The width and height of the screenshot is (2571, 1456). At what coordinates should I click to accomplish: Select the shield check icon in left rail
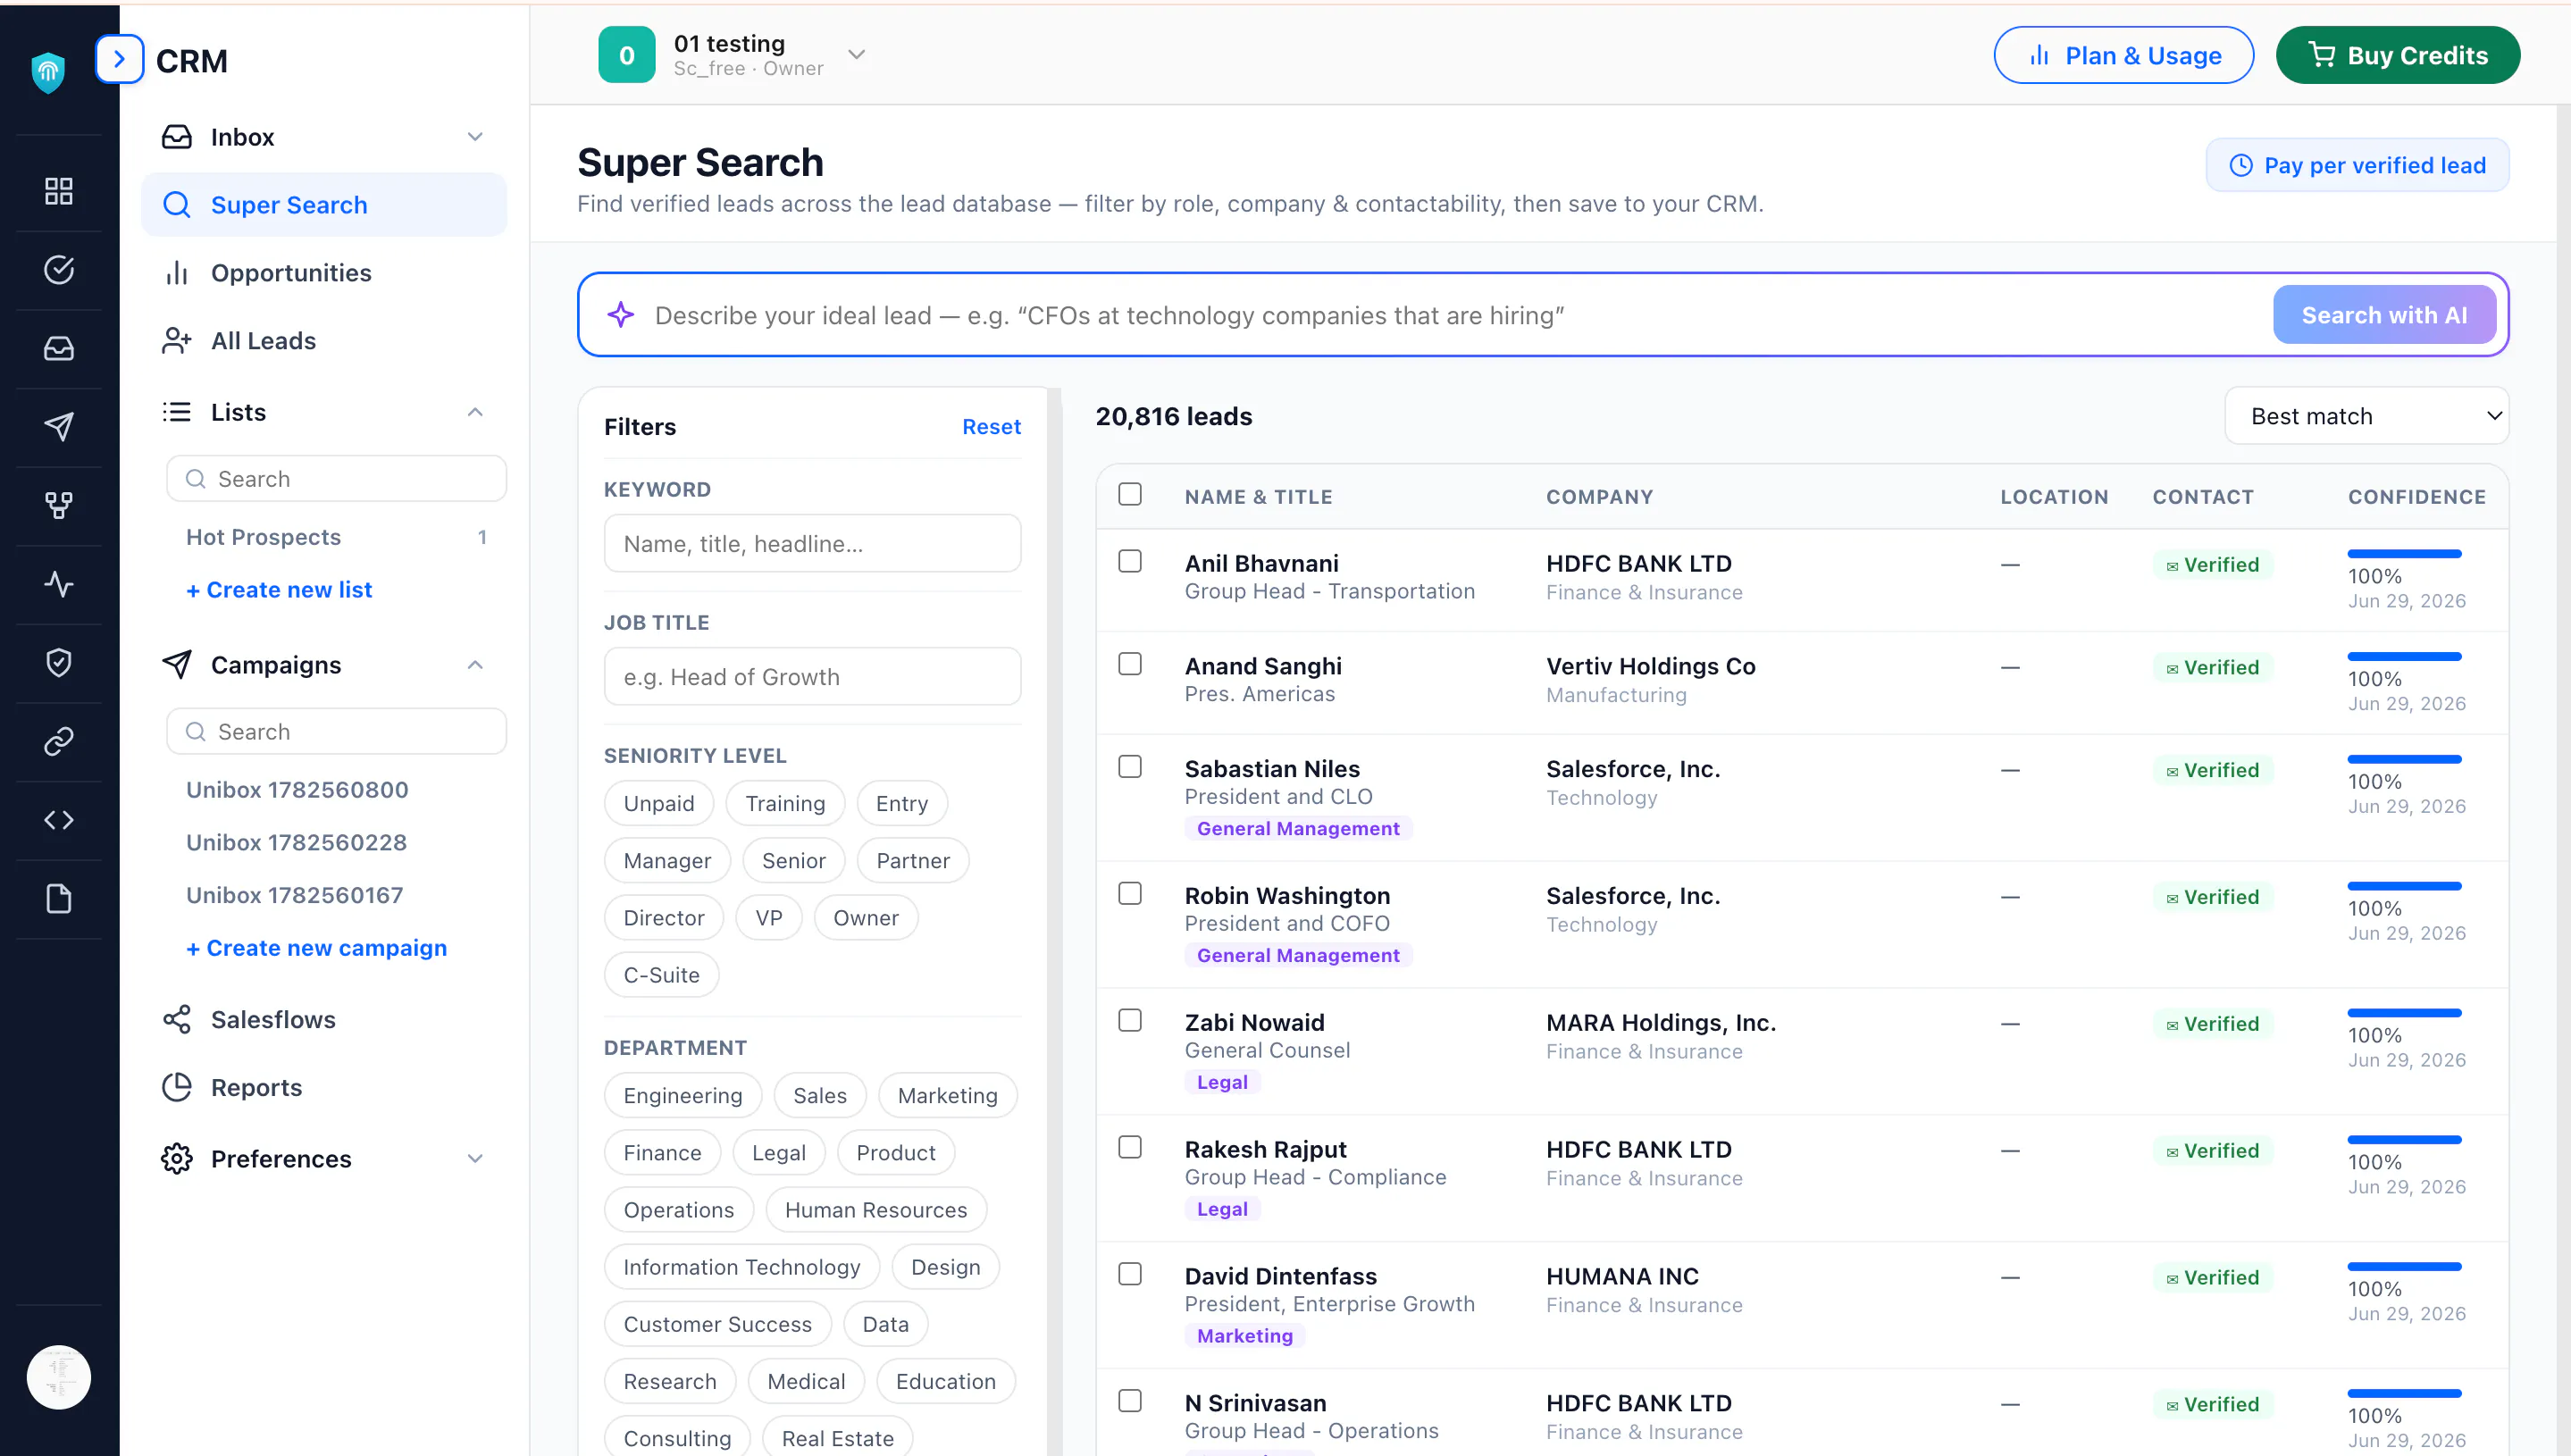coord(59,662)
